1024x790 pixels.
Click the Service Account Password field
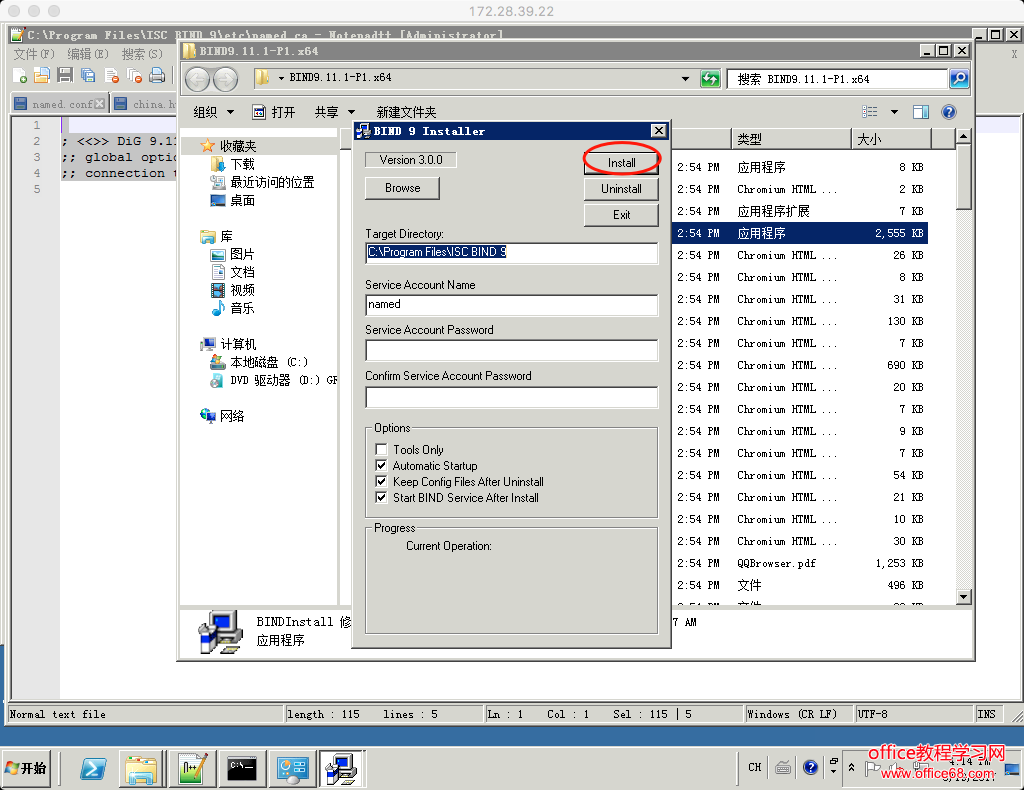(x=511, y=350)
